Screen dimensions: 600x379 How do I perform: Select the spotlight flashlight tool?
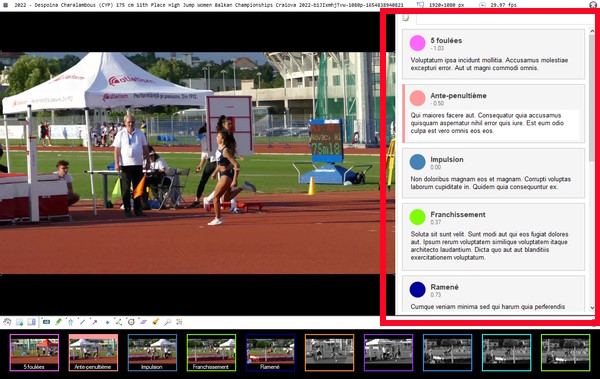point(155,322)
